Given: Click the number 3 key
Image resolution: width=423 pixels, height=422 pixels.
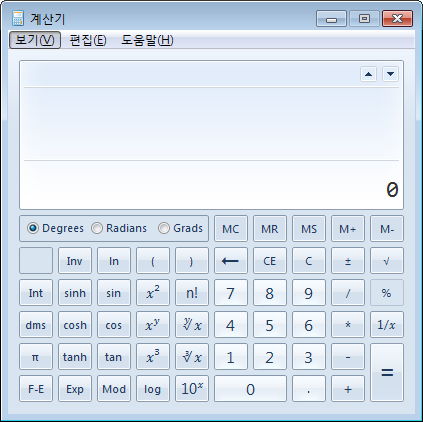Looking at the screenshot, I should 309,357.
